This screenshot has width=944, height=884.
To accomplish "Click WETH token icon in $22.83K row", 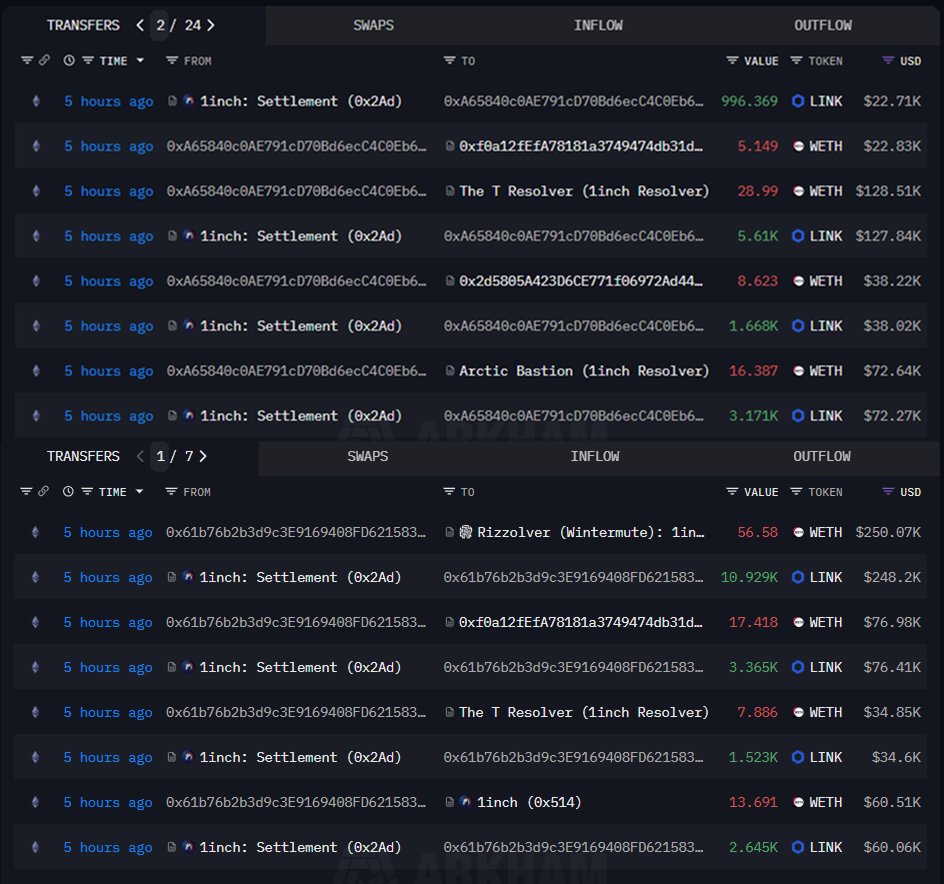I will [x=798, y=146].
